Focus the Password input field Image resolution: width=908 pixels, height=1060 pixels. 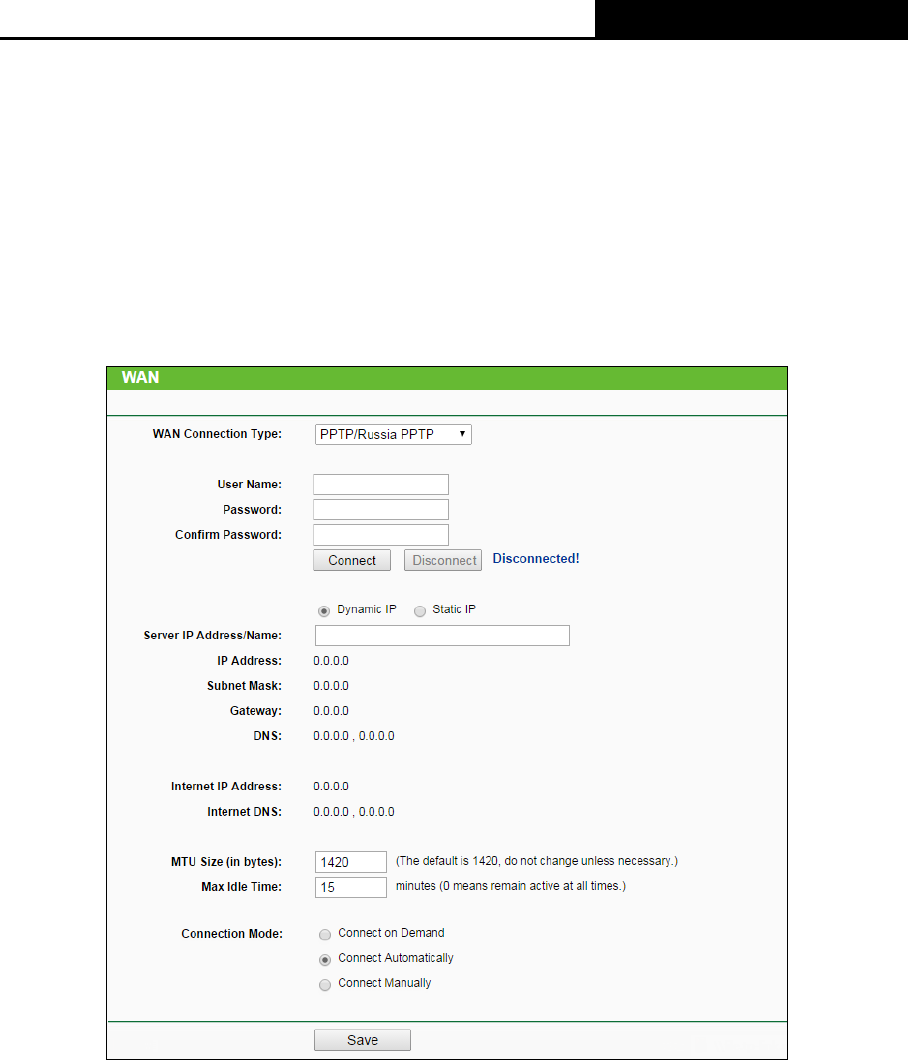(x=381, y=509)
